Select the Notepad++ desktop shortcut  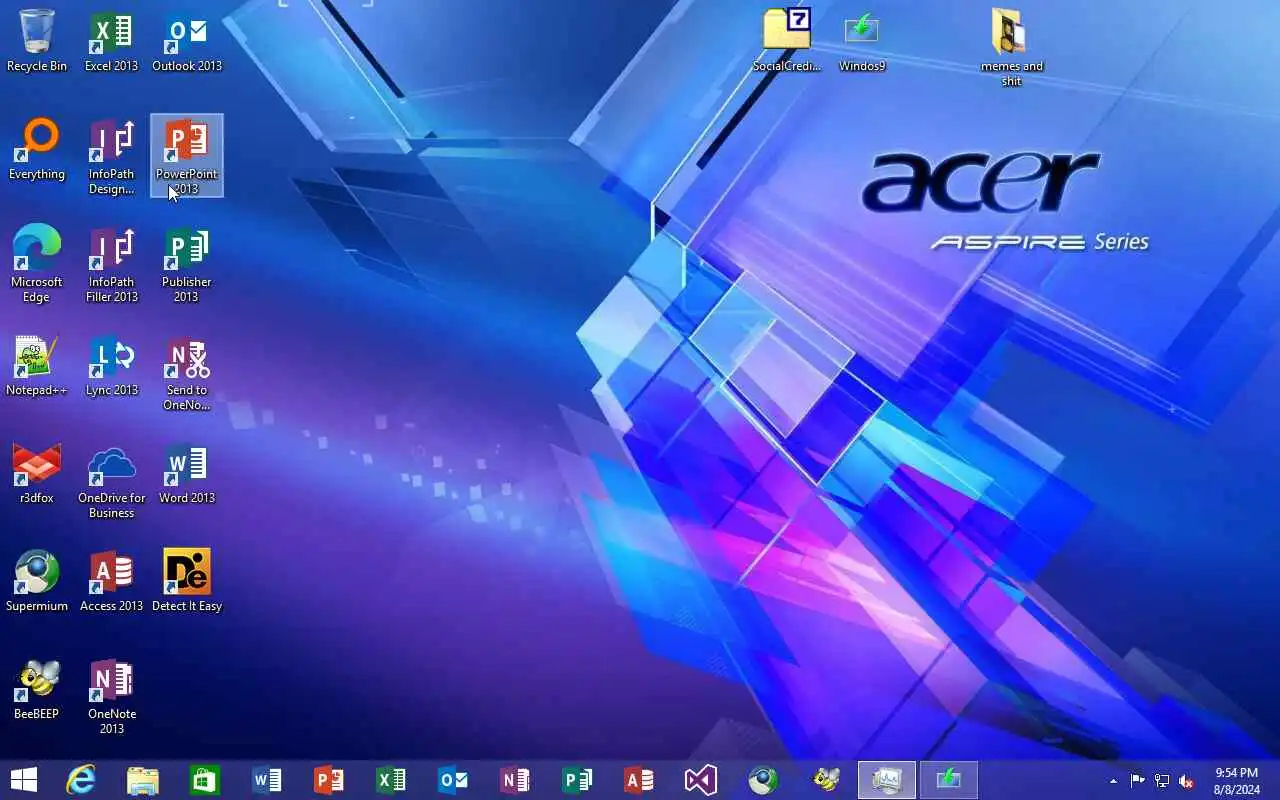point(37,365)
